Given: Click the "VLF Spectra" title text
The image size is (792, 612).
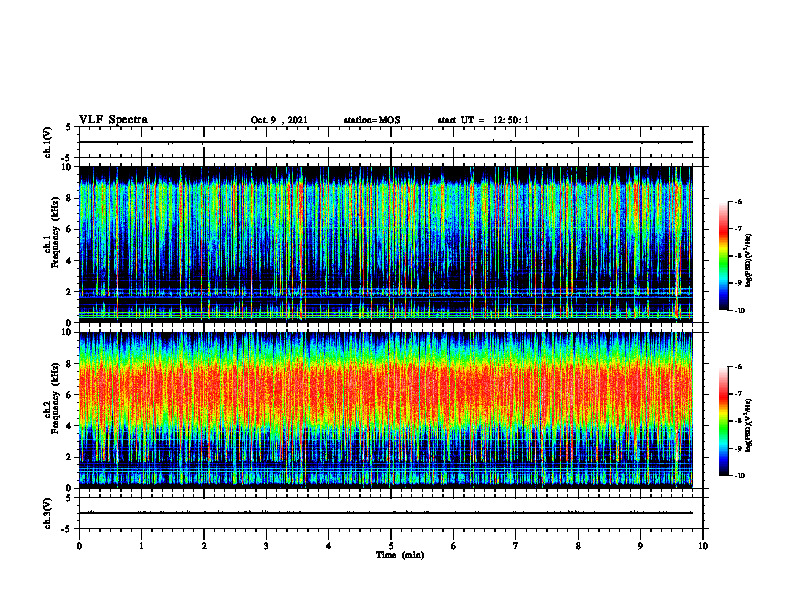Looking at the screenshot, I should coord(113,120).
